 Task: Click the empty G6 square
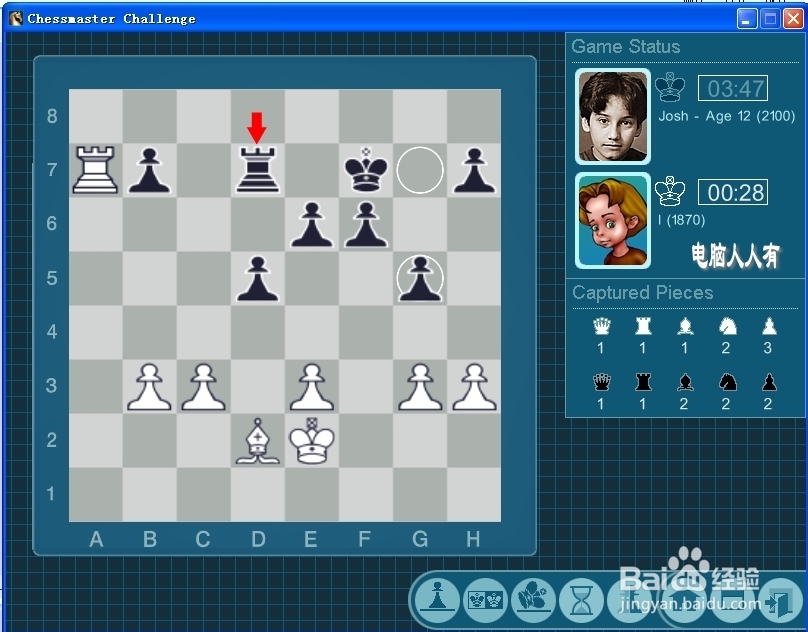420,224
